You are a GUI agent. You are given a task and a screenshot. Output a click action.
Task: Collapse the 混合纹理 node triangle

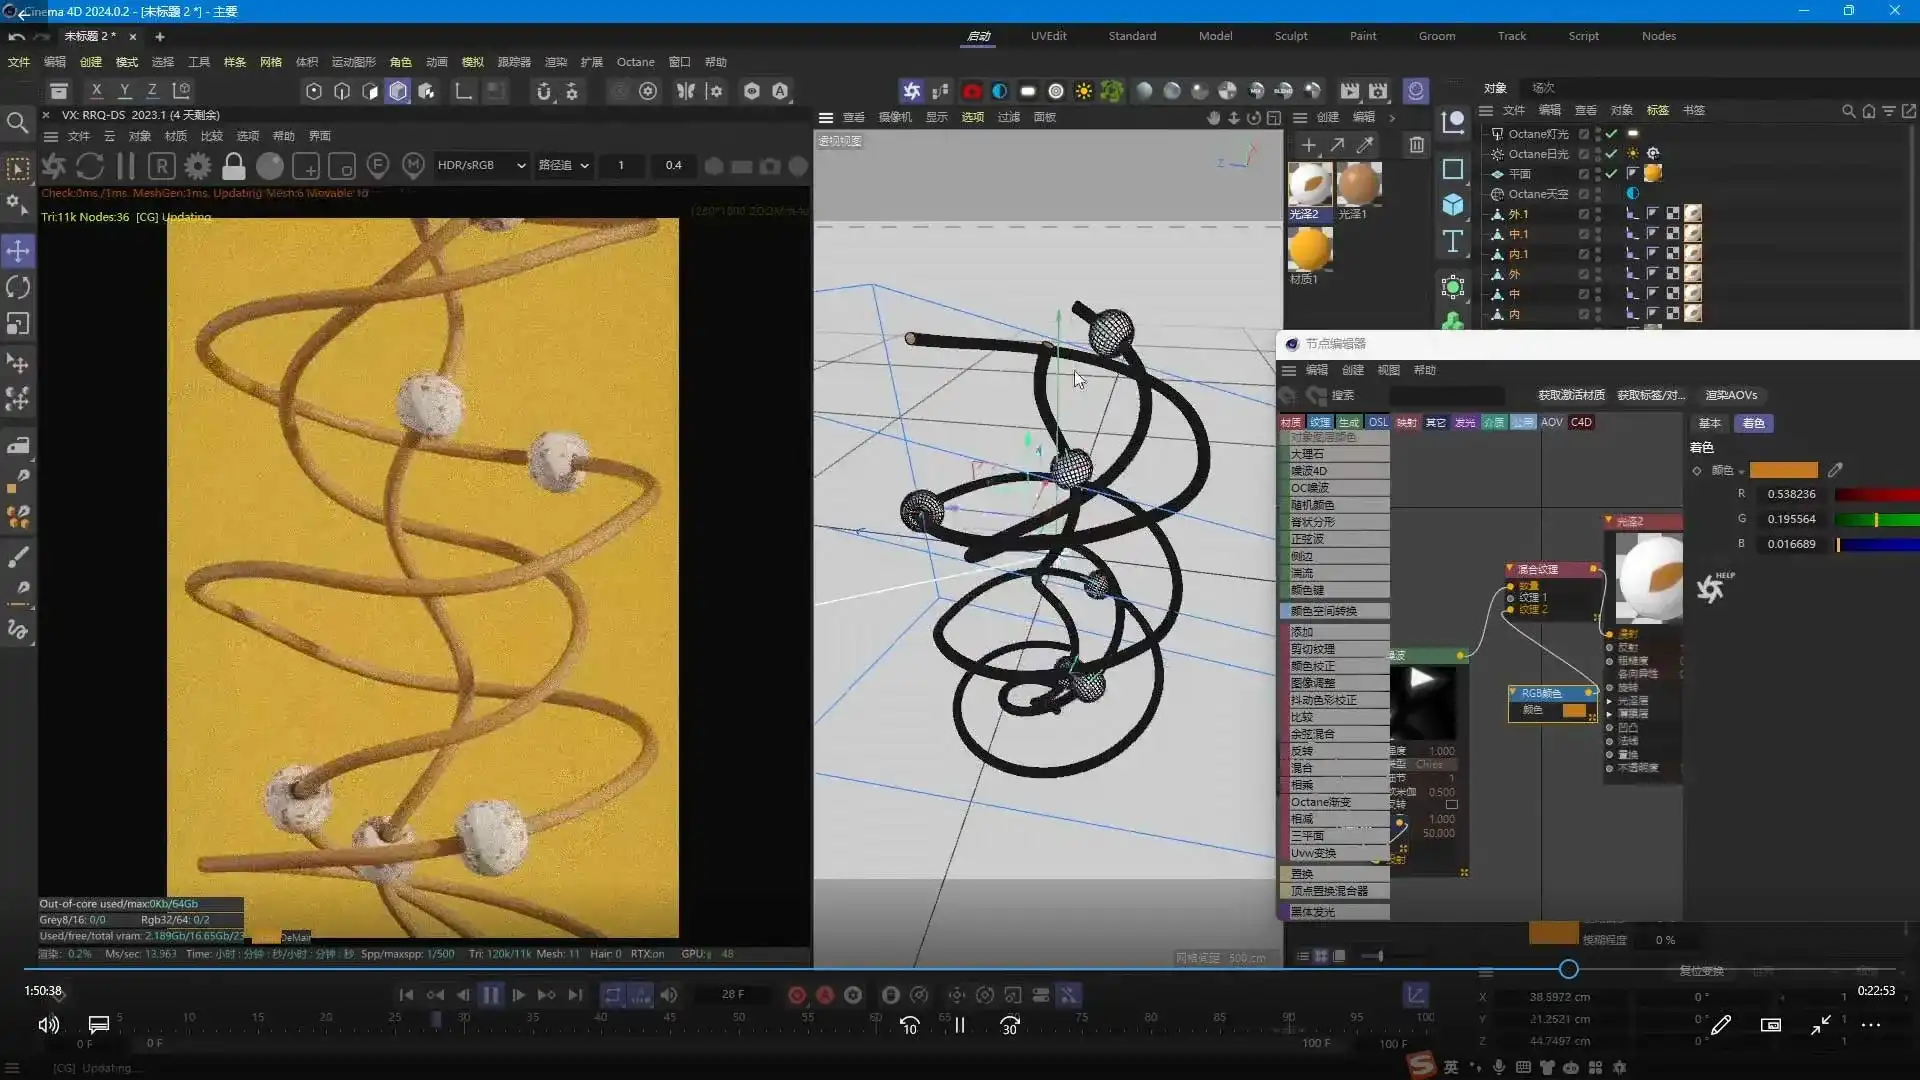1510,569
